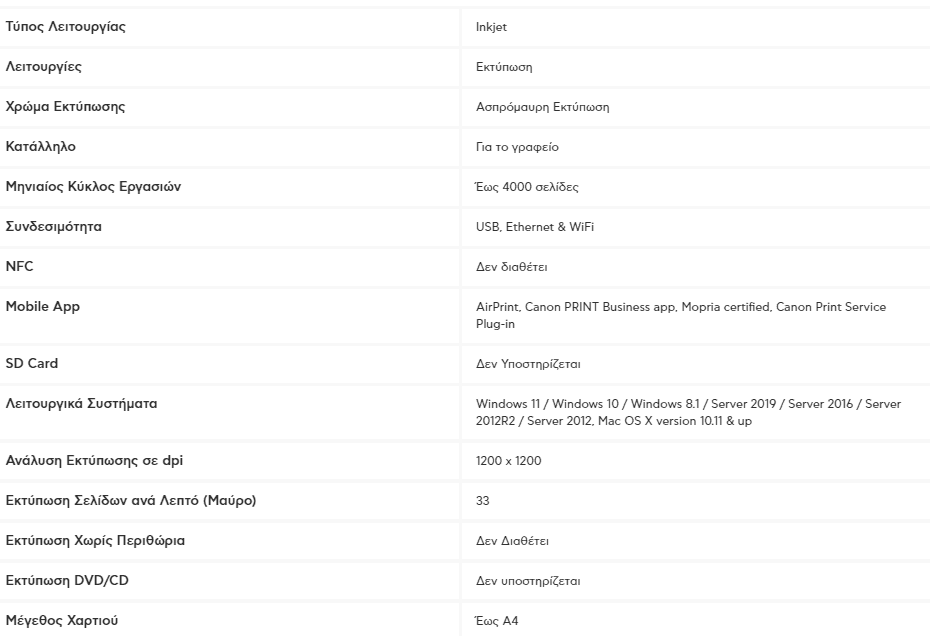Select the Έως 4000 σελίδες value
Image resolution: width=951 pixels, height=636 pixels.
click(526, 187)
